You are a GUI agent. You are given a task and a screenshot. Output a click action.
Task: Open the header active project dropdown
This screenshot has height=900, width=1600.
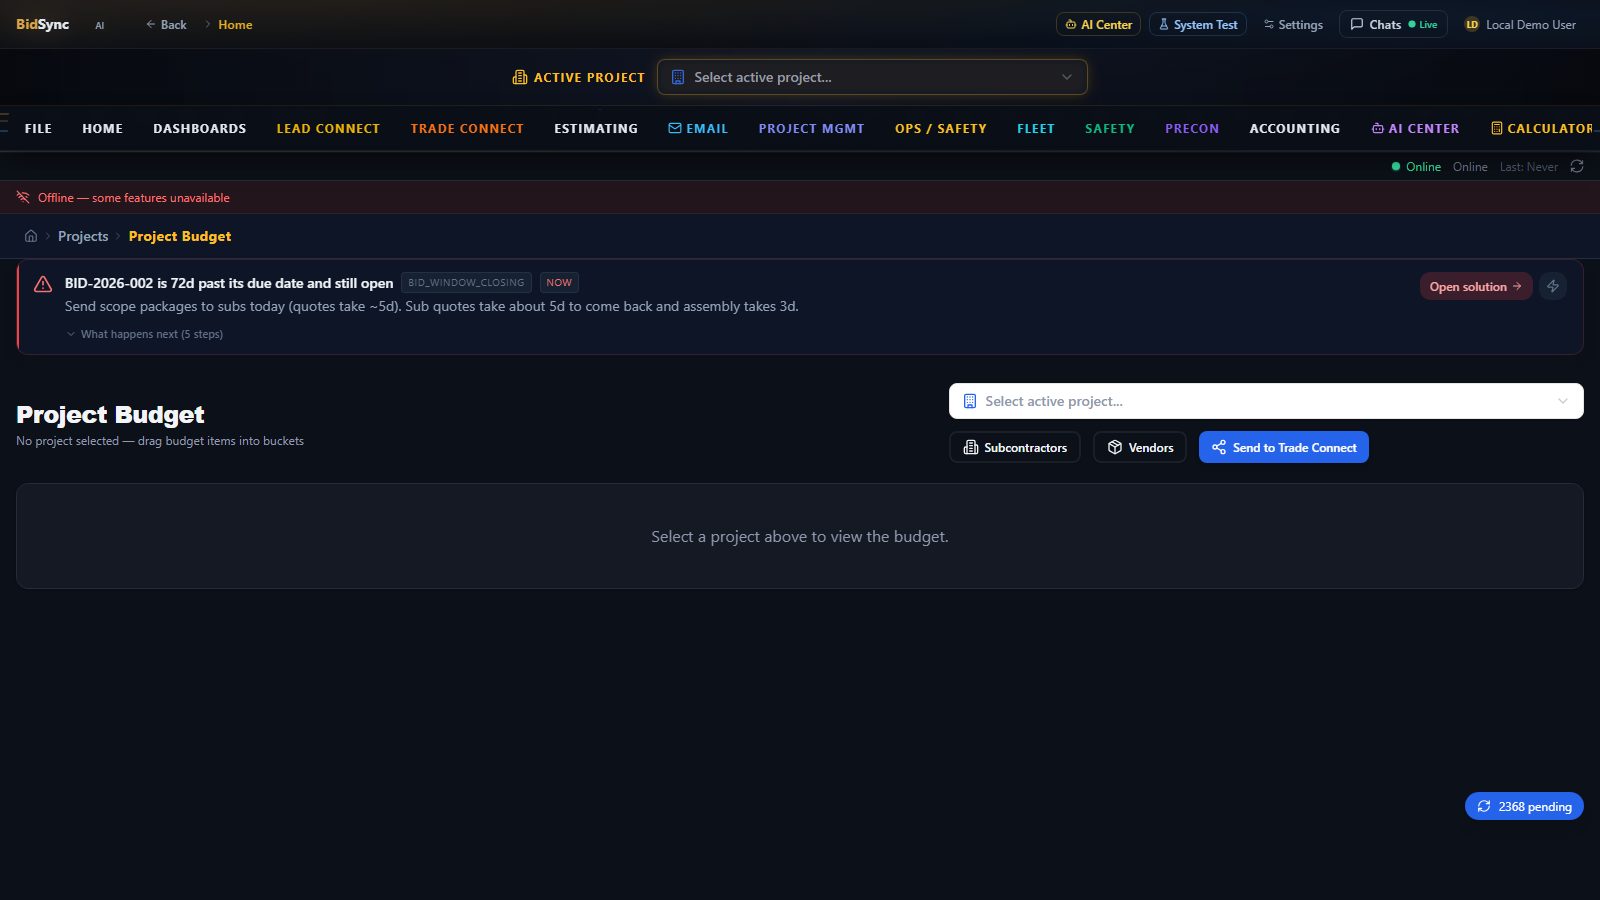coord(872,77)
